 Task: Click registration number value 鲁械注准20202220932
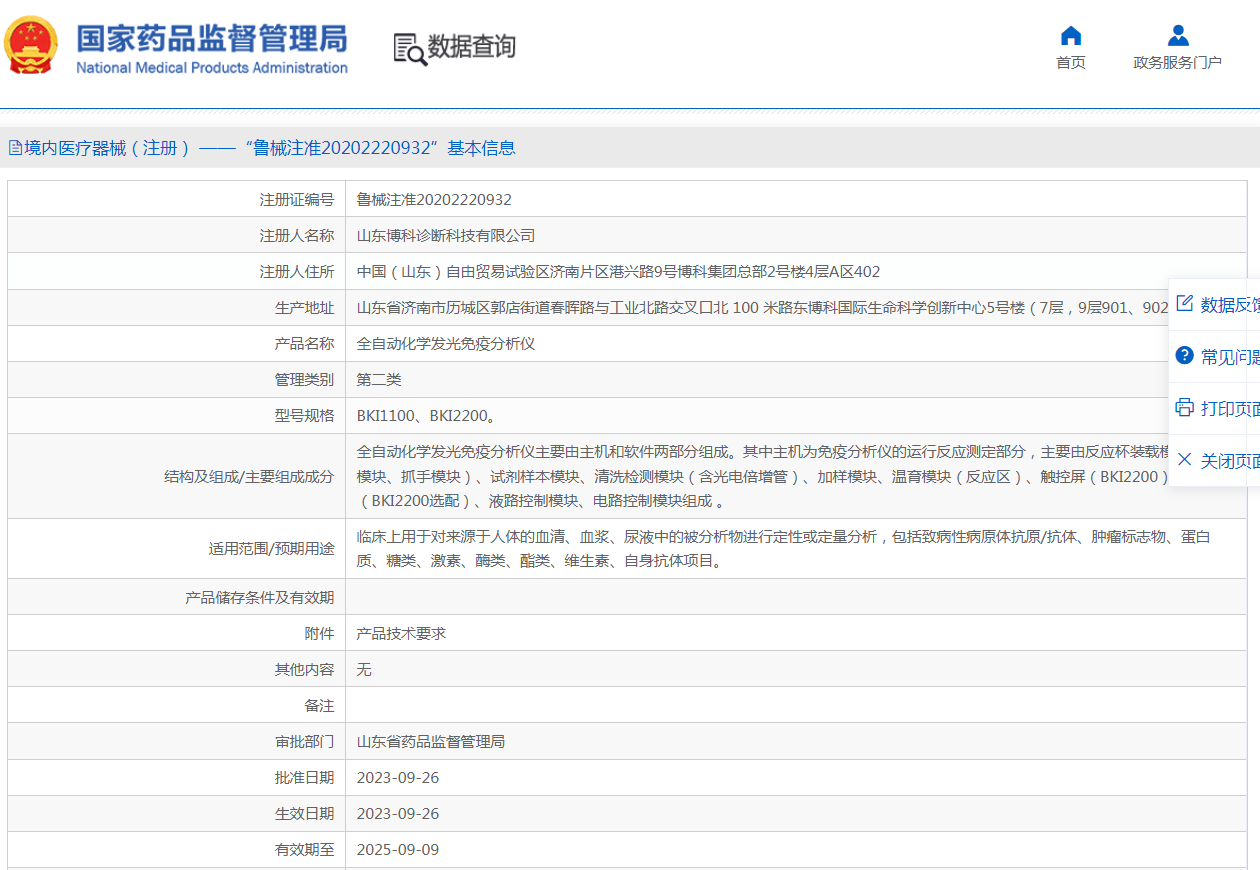tap(434, 200)
